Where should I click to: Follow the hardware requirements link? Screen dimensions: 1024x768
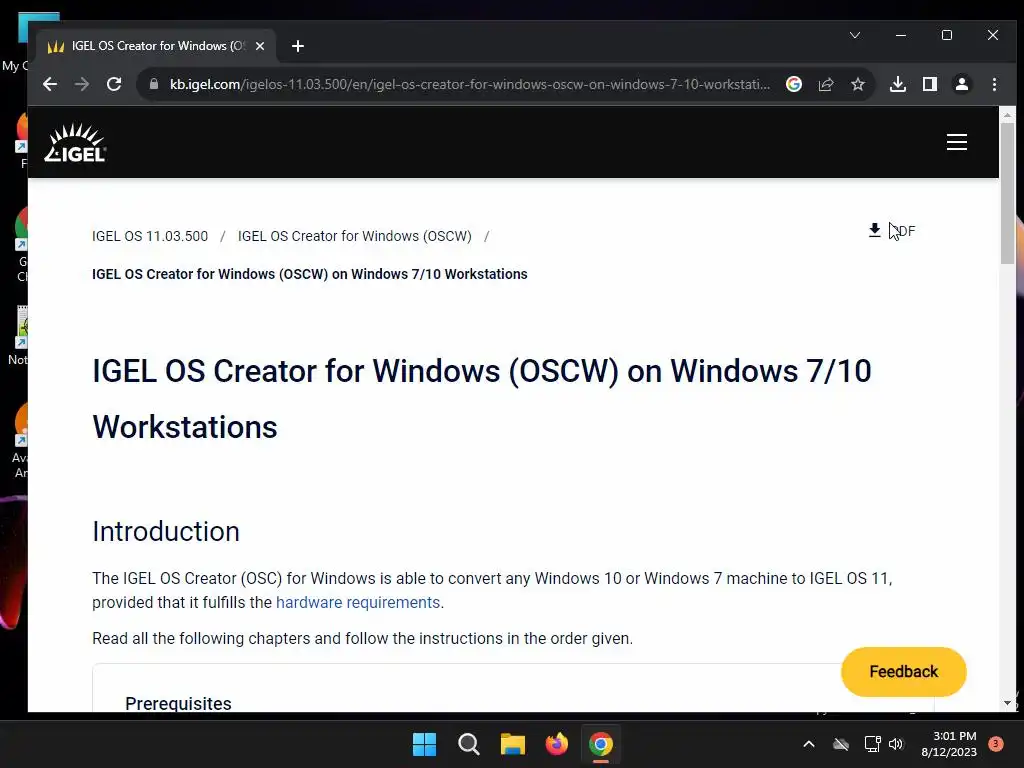pos(358,602)
